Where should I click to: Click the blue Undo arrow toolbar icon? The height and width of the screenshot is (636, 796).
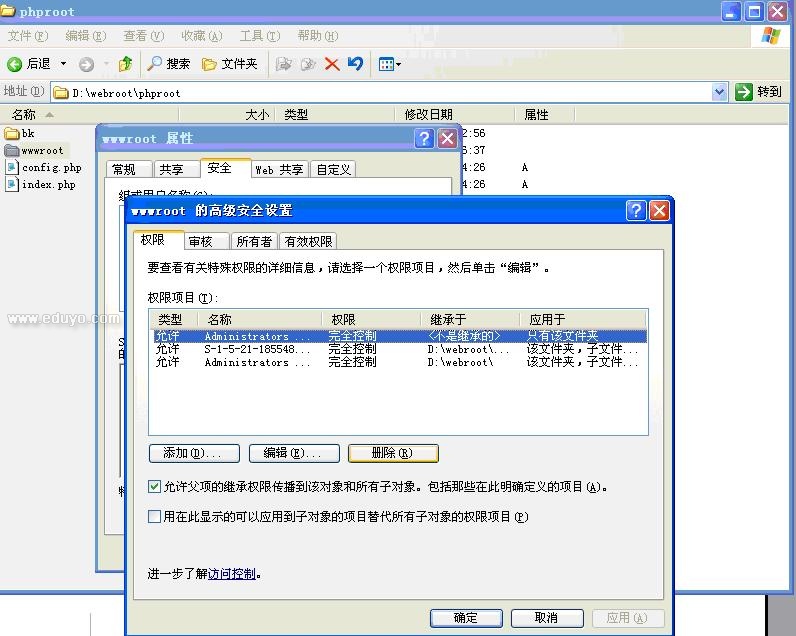[355, 64]
